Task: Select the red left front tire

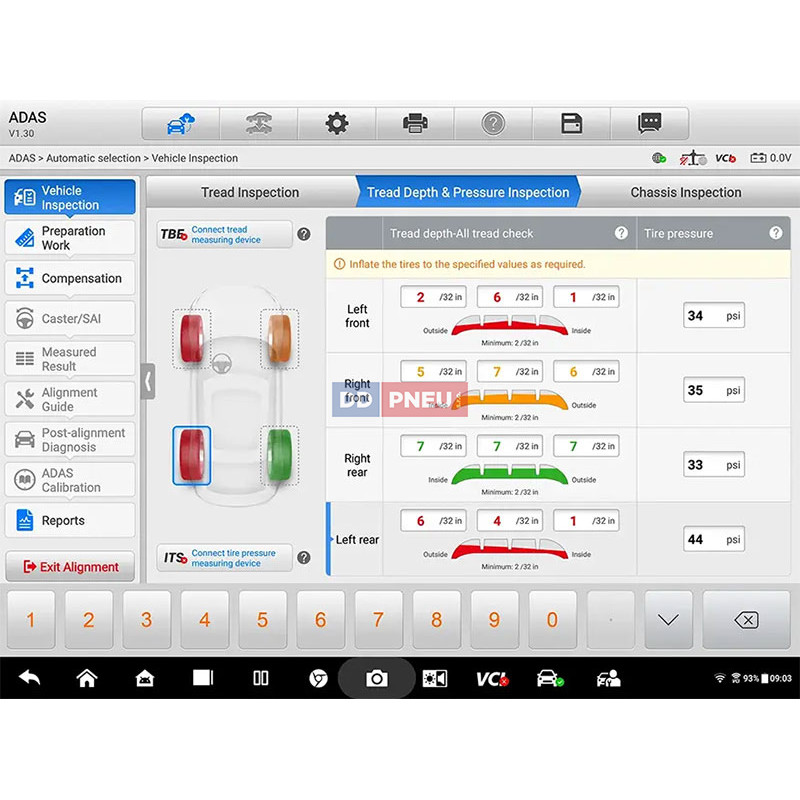Action: pos(192,338)
